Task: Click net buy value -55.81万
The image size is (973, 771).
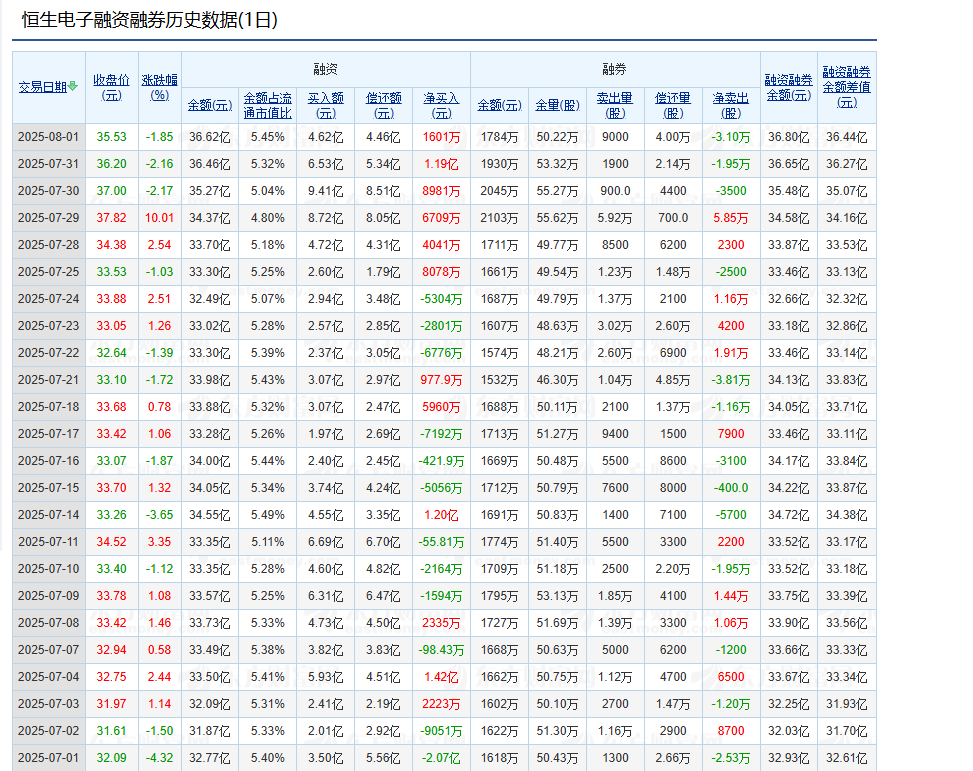Action: coord(441,542)
